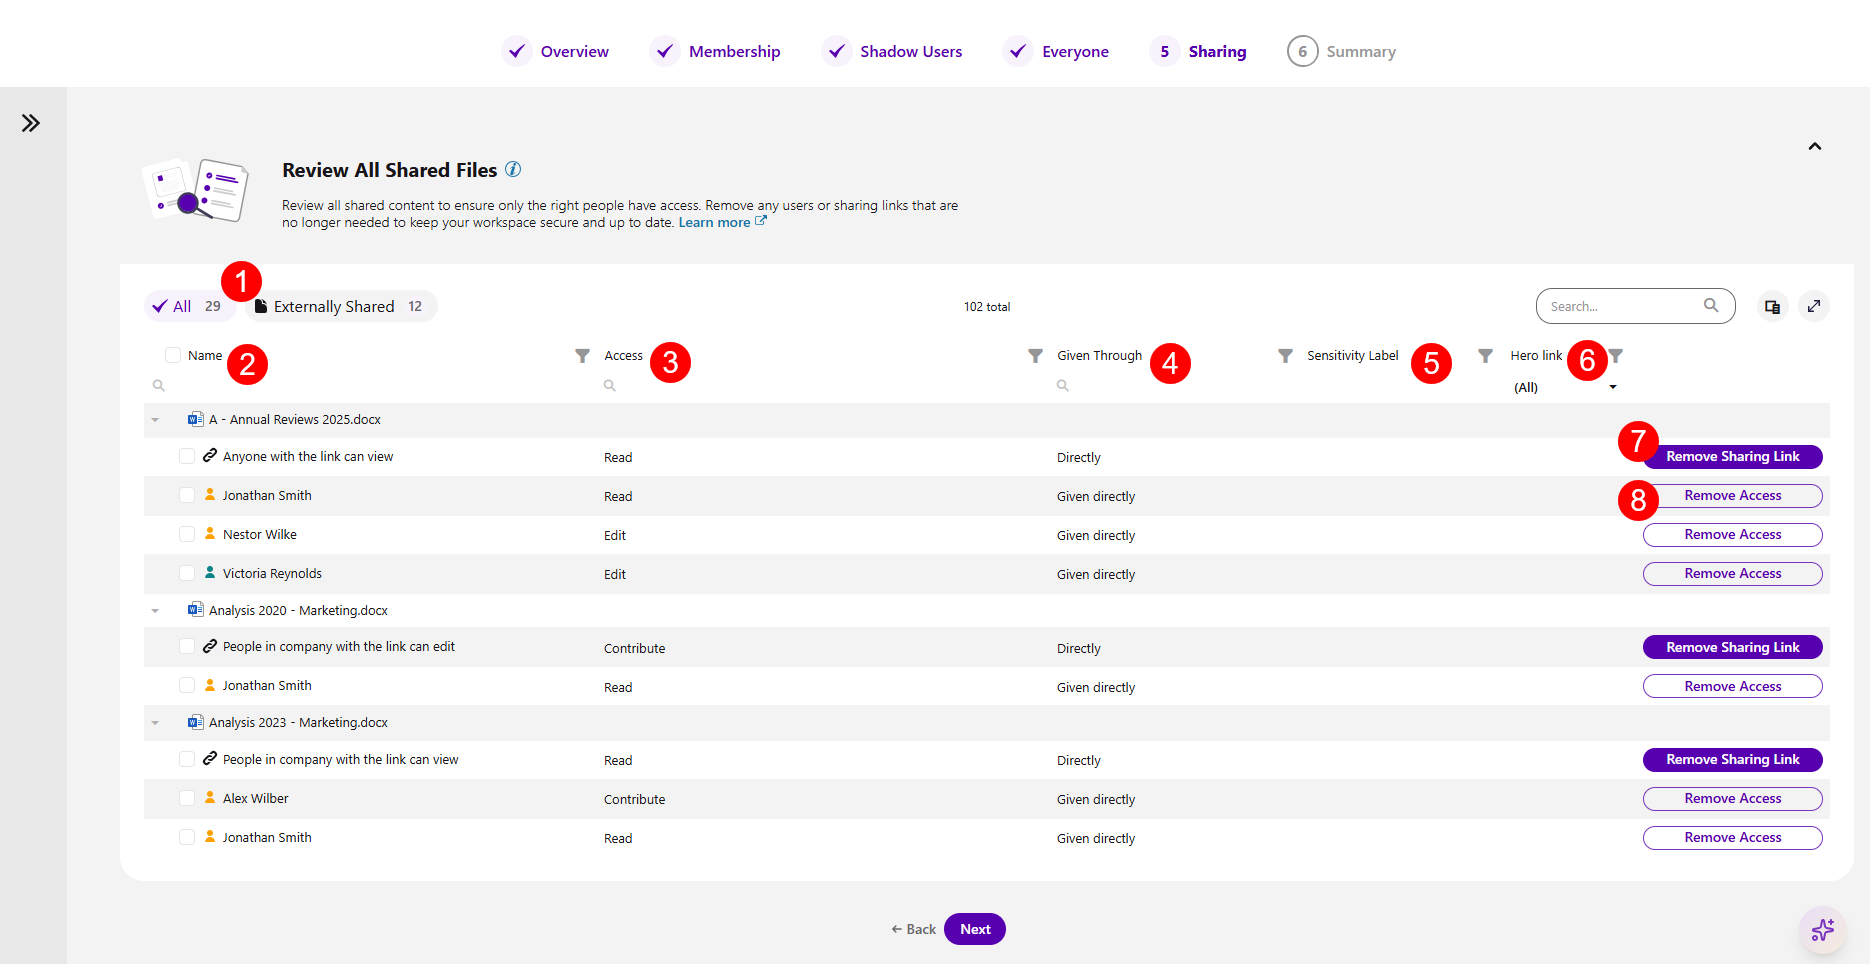Select the All 29 filter tab
This screenshot has height=964, width=1870.
189,306
